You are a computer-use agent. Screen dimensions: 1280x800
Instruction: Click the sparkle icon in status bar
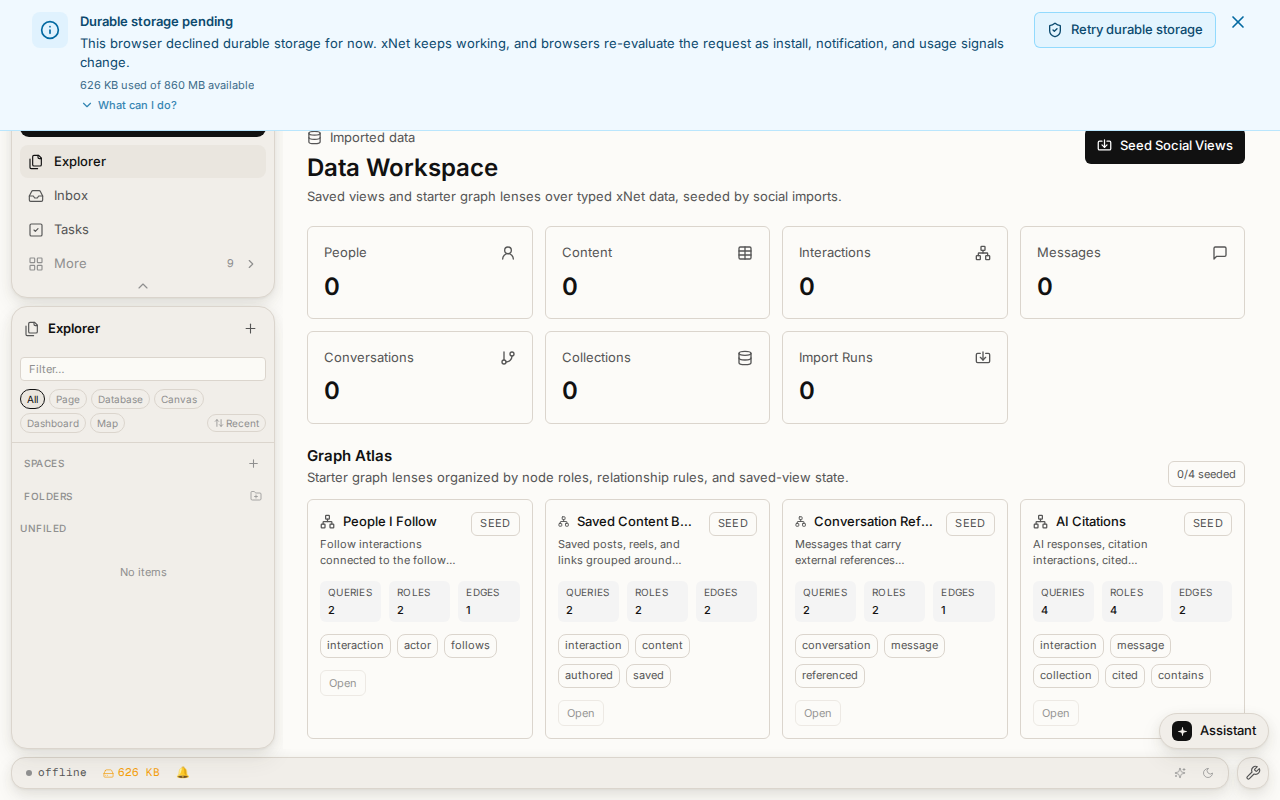pos(1180,773)
